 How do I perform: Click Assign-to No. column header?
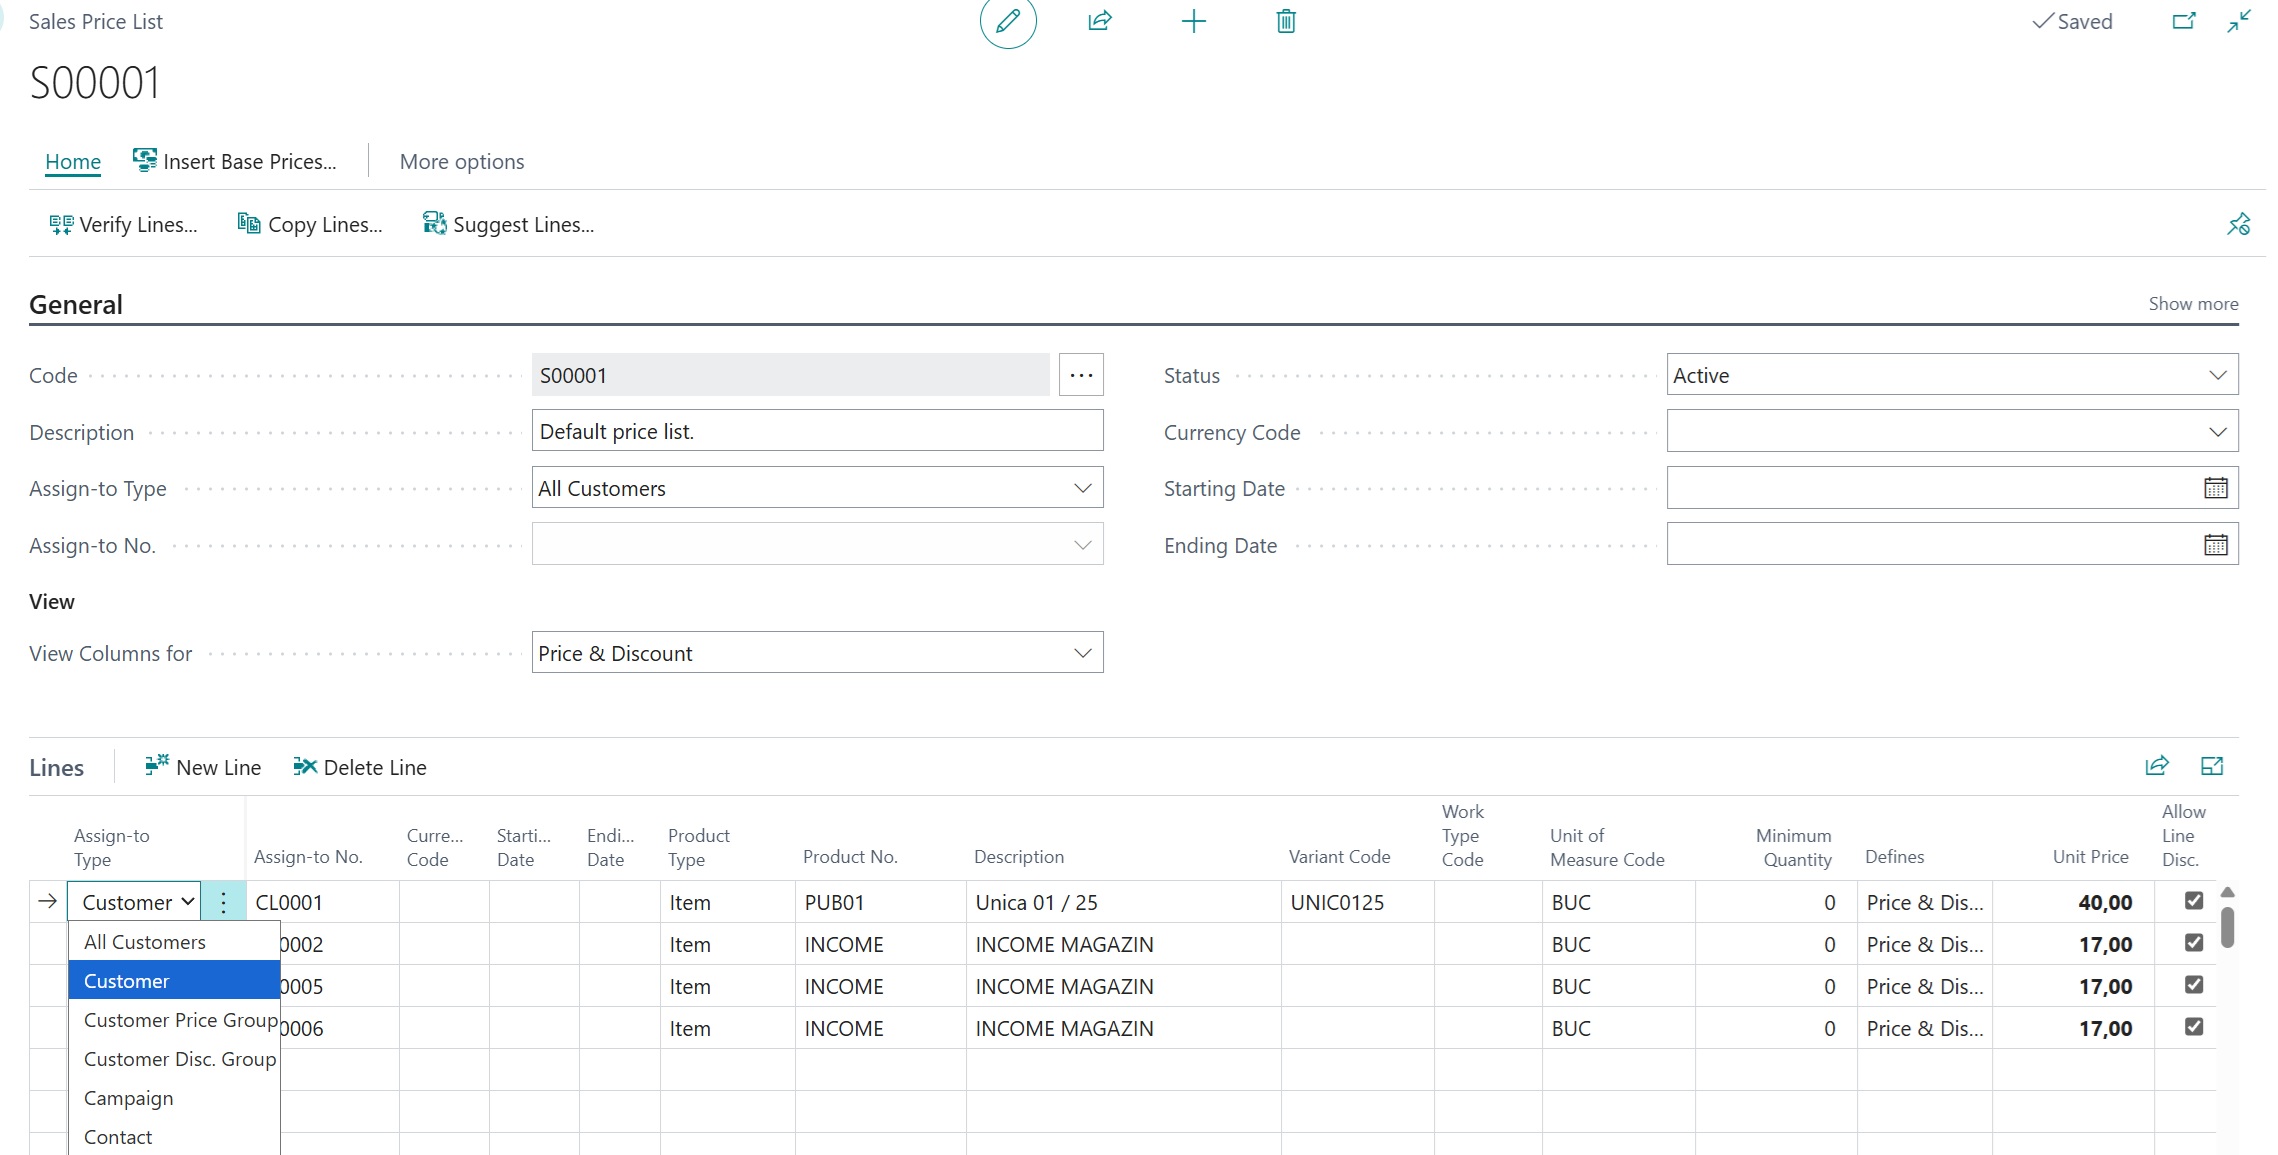point(308,856)
